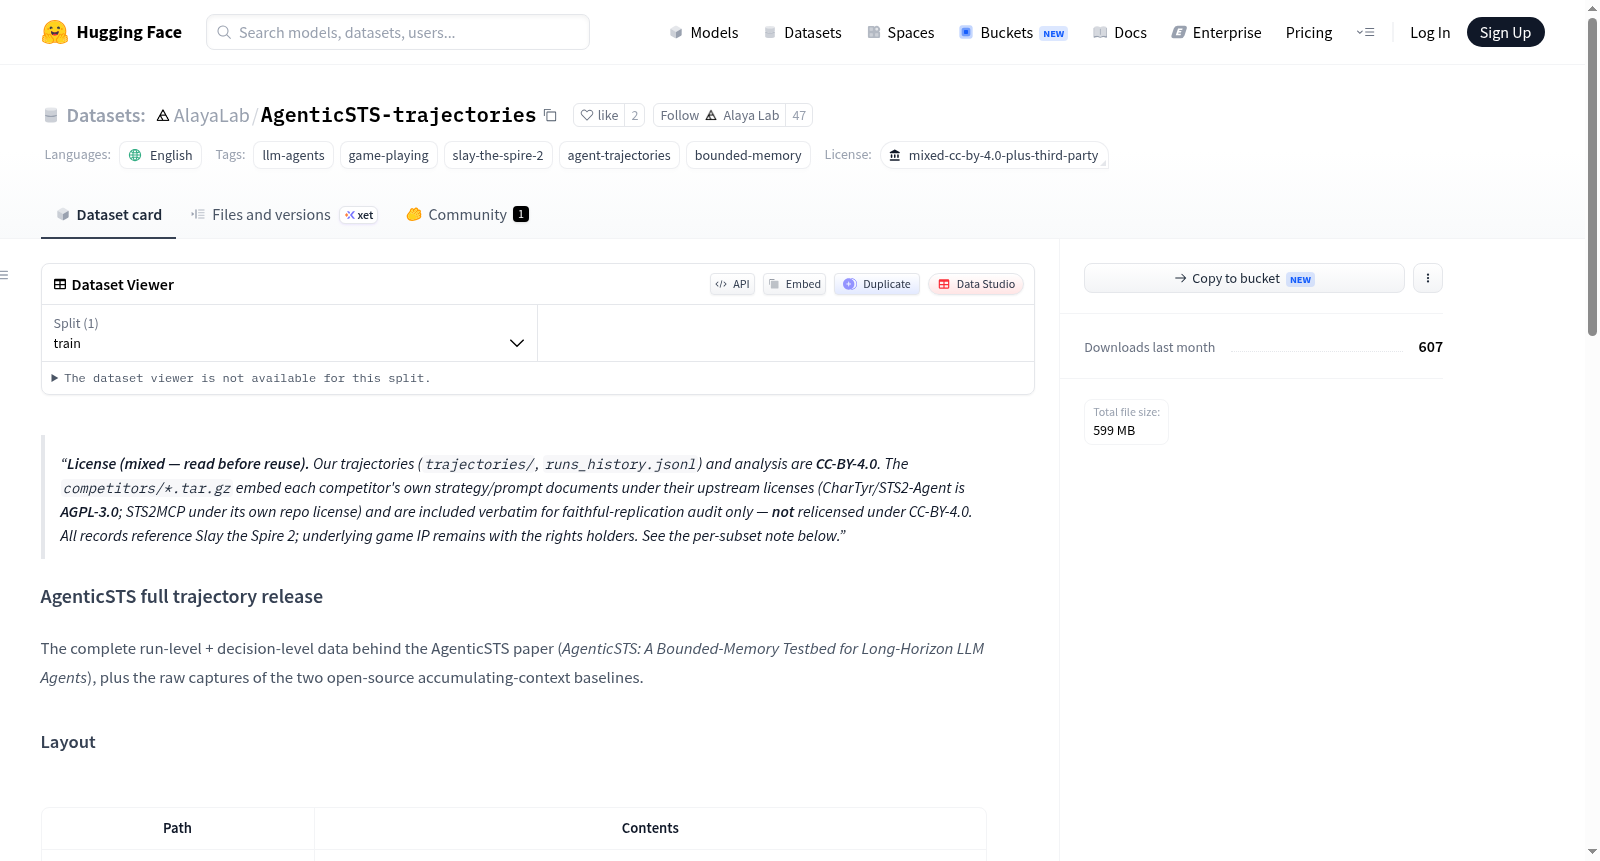
Task: Open the Enterprise page
Action: click(x=1217, y=32)
